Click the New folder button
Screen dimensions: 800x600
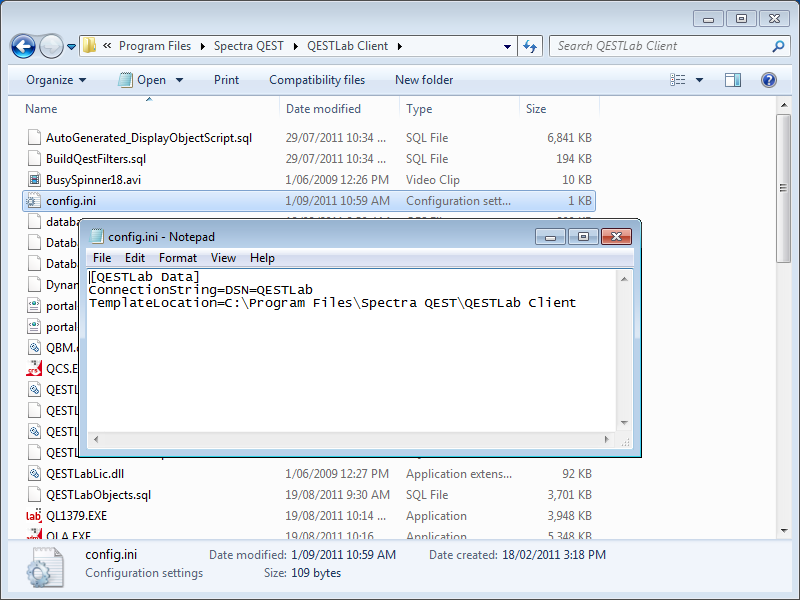pos(424,80)
